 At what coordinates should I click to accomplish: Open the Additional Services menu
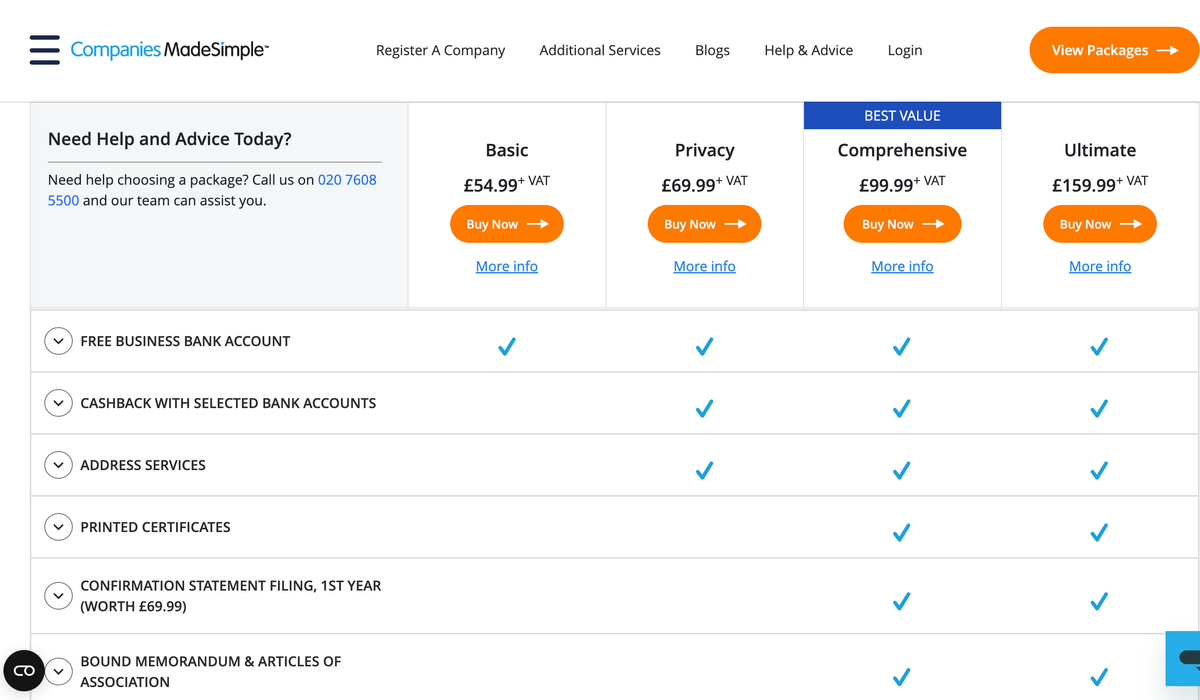point(600,50)
